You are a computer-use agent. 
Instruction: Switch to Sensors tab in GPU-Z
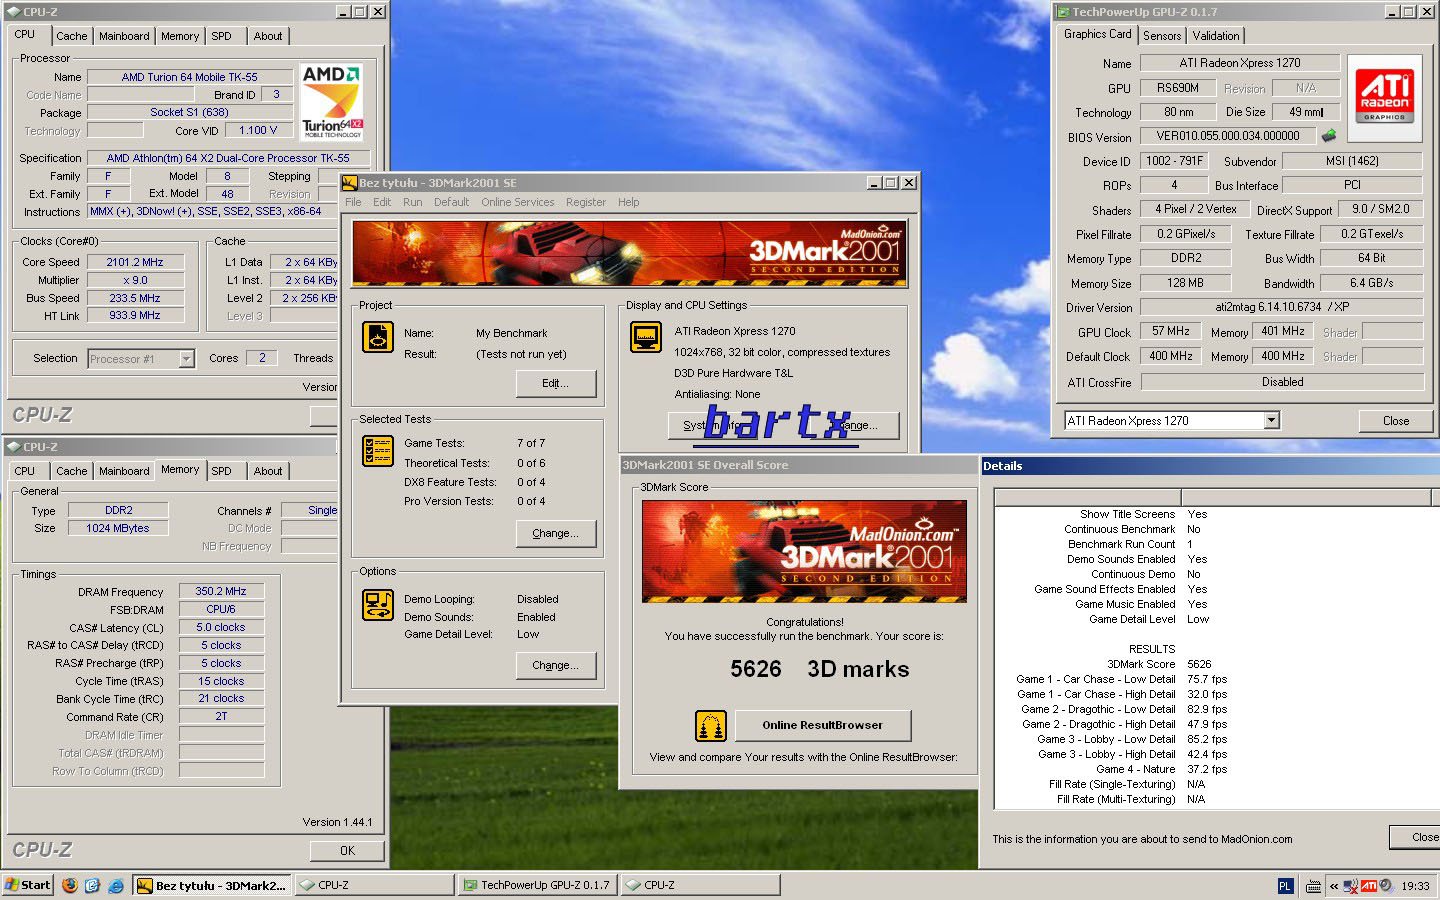click(x=1162, y=36)
